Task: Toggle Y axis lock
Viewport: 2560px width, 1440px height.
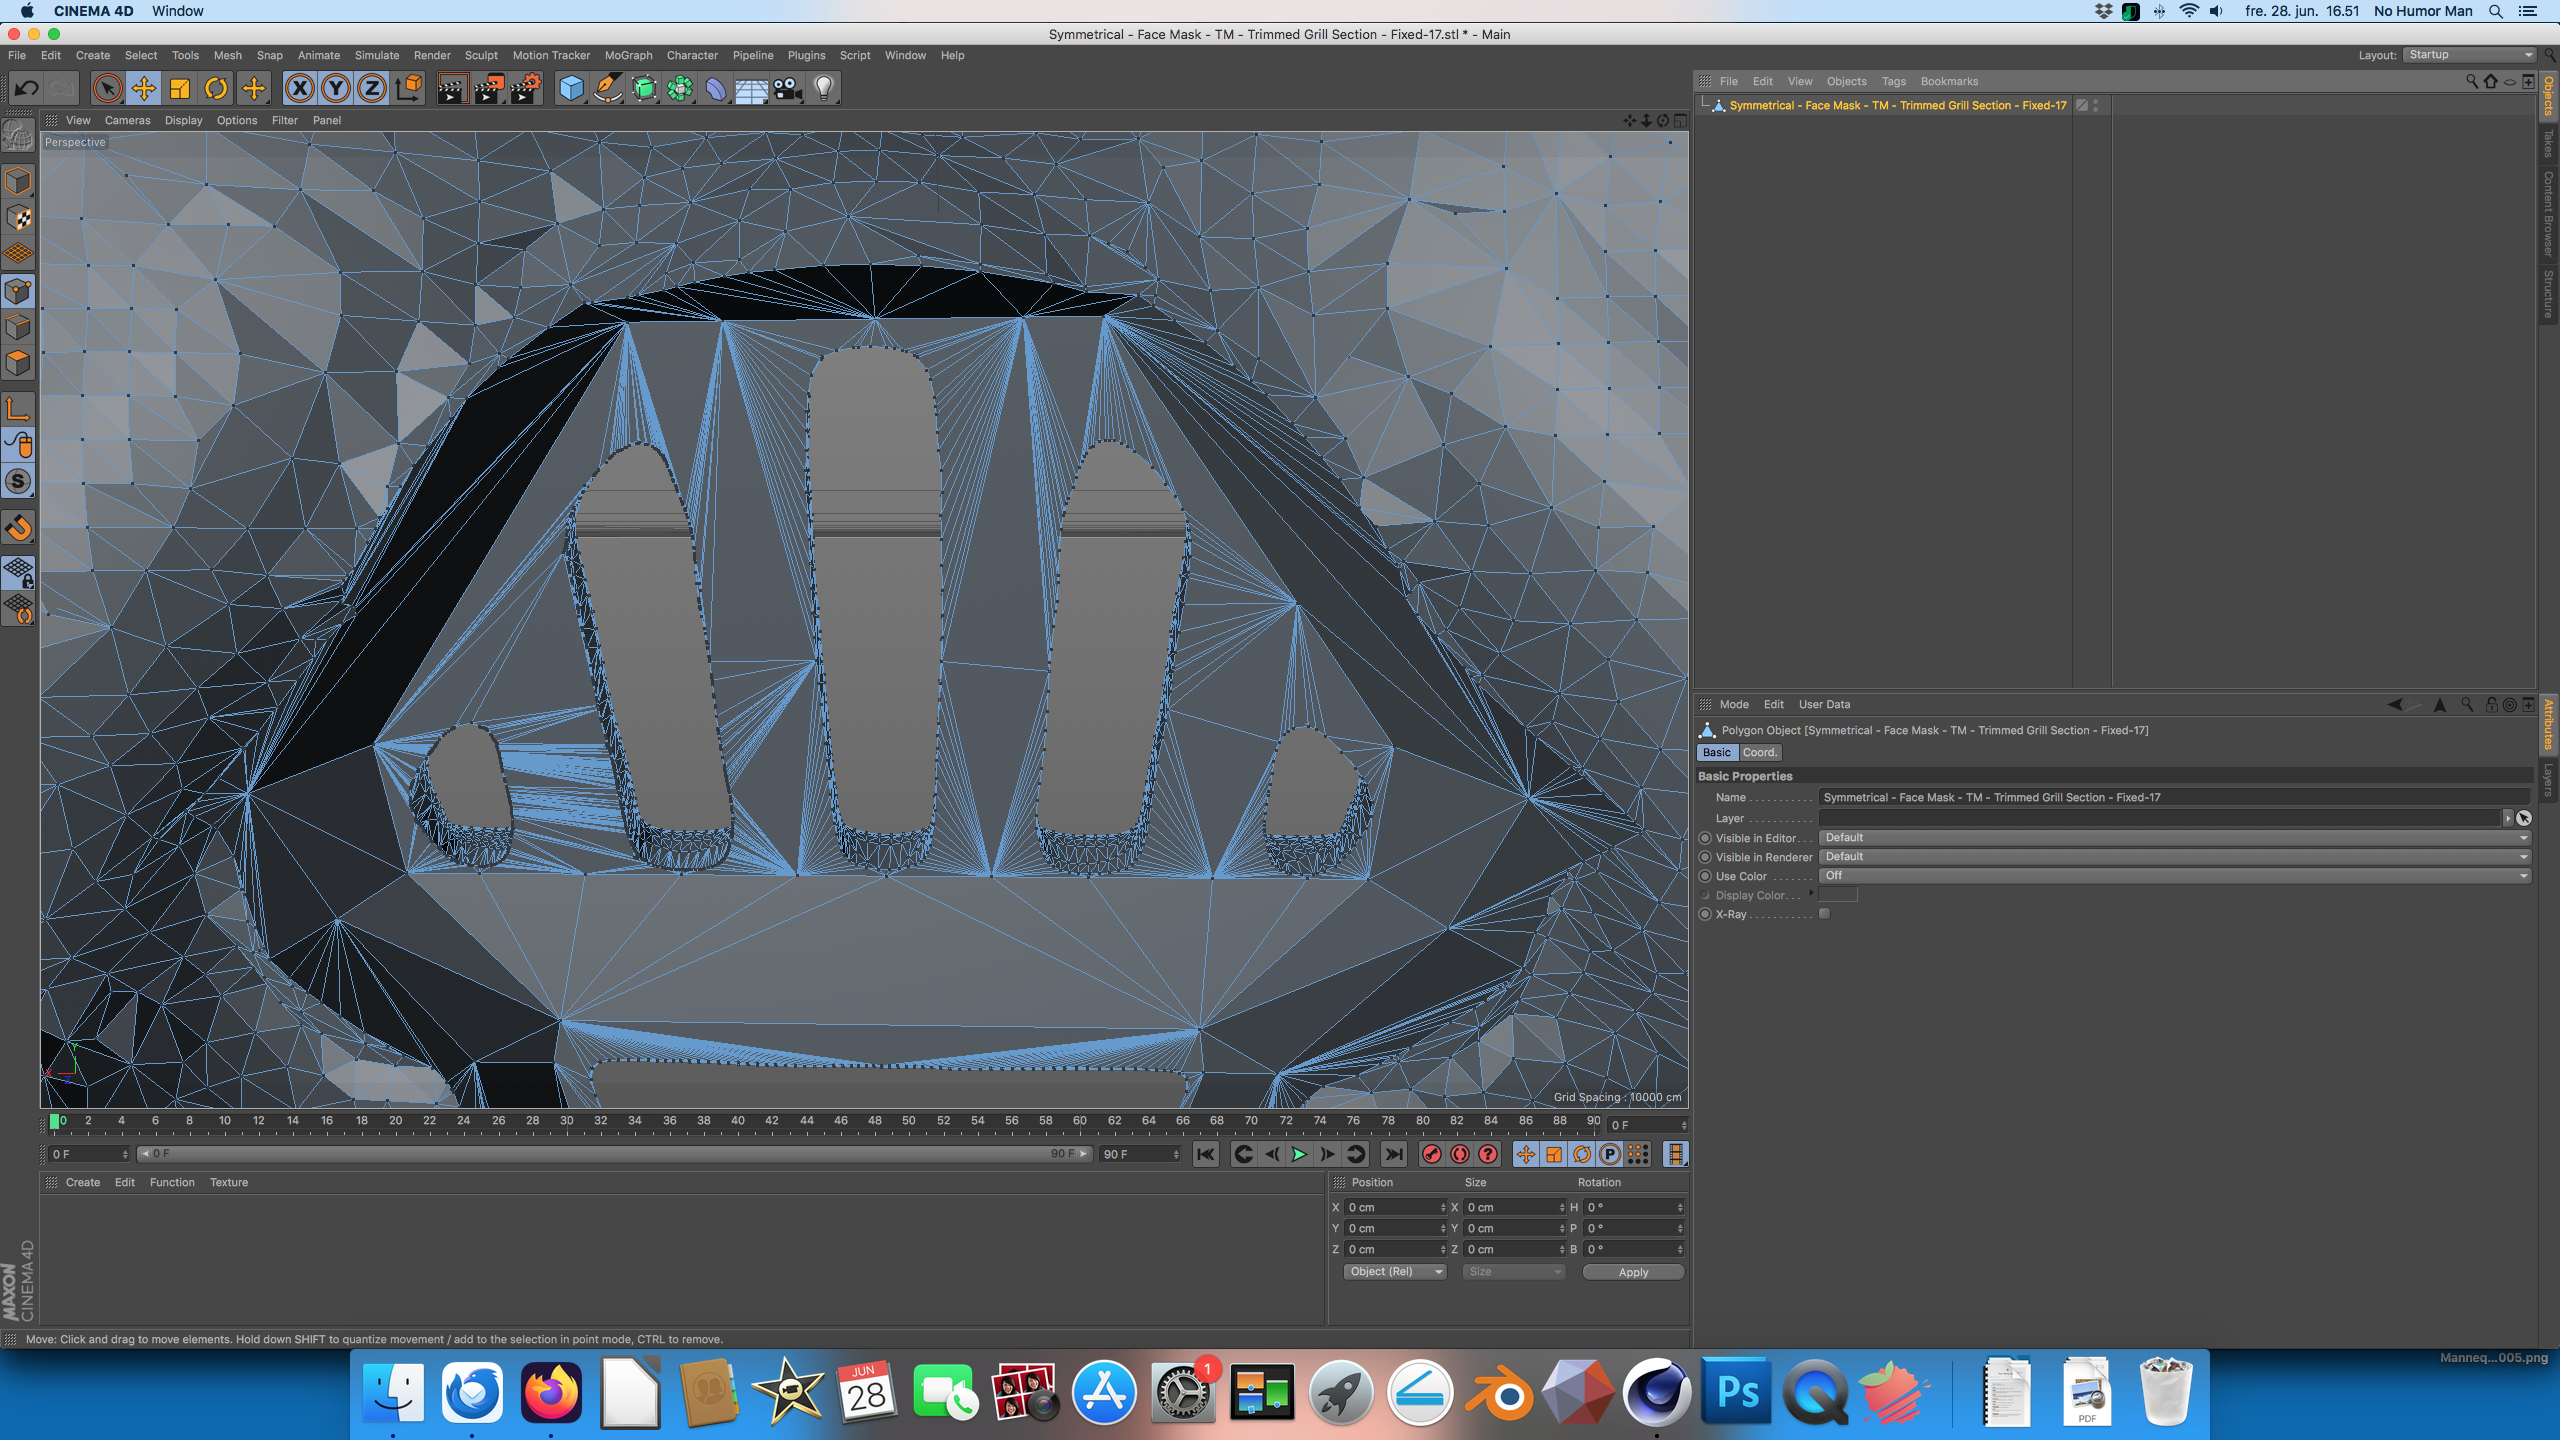Action: click(336, 88)
